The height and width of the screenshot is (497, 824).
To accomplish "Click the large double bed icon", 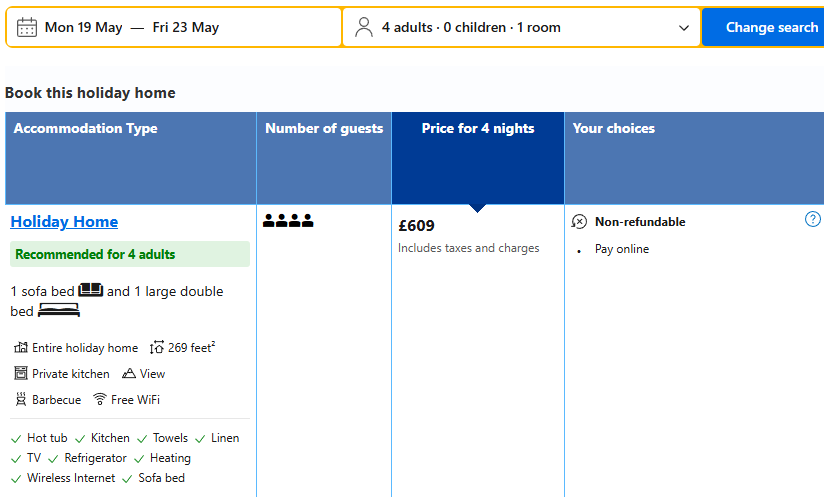I will pyautogui.click(x=59, y=311).
